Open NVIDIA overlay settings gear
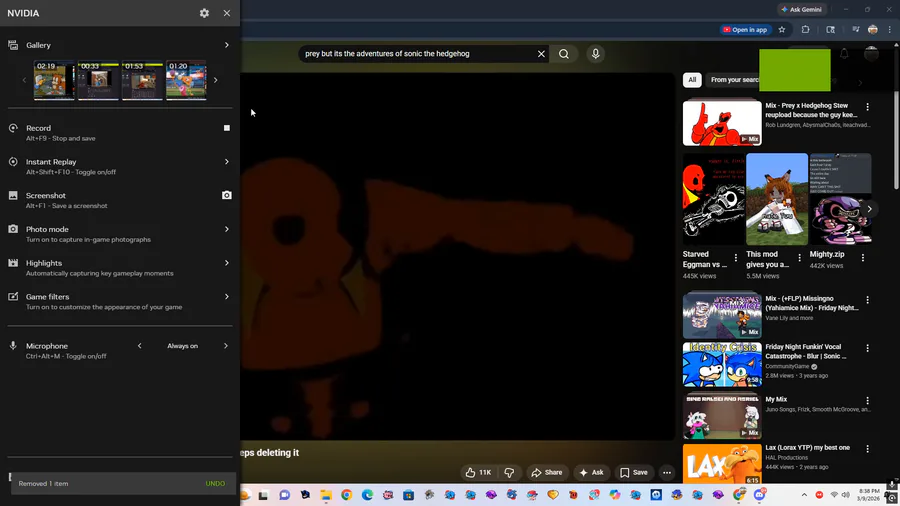 (x=204, y=13)
